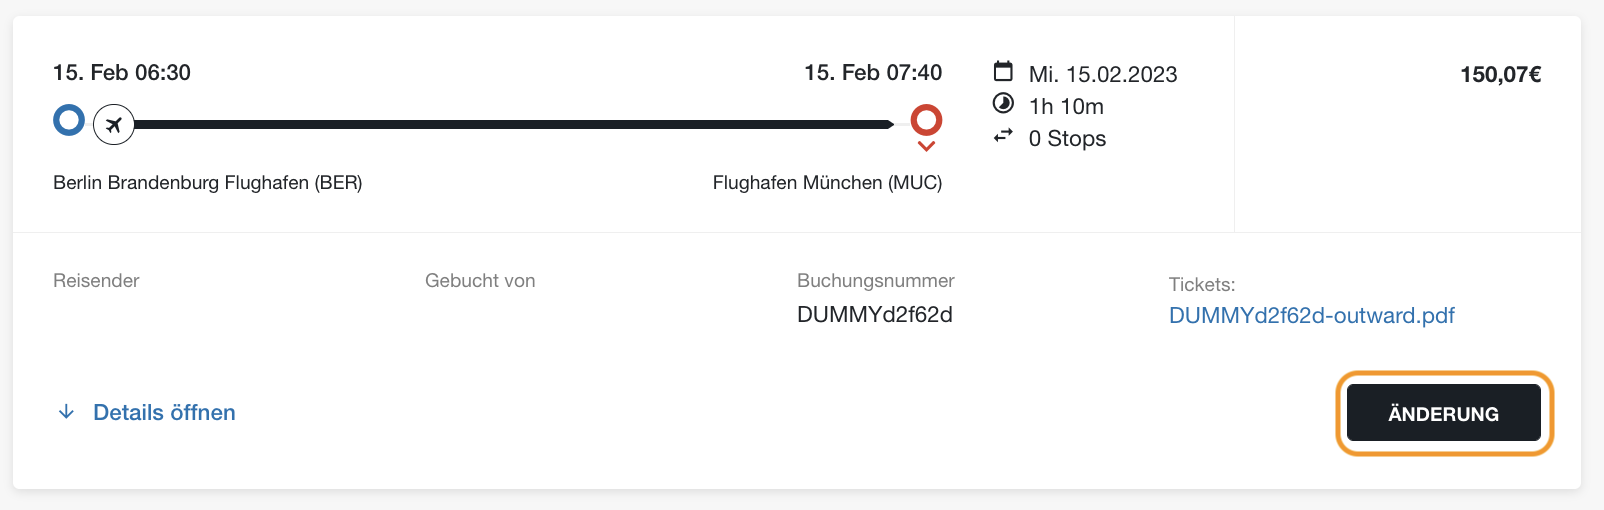Click the arrows icon beside 0 Stops
This screenshot has height=510, width=1604.
tap(1003, 136)
